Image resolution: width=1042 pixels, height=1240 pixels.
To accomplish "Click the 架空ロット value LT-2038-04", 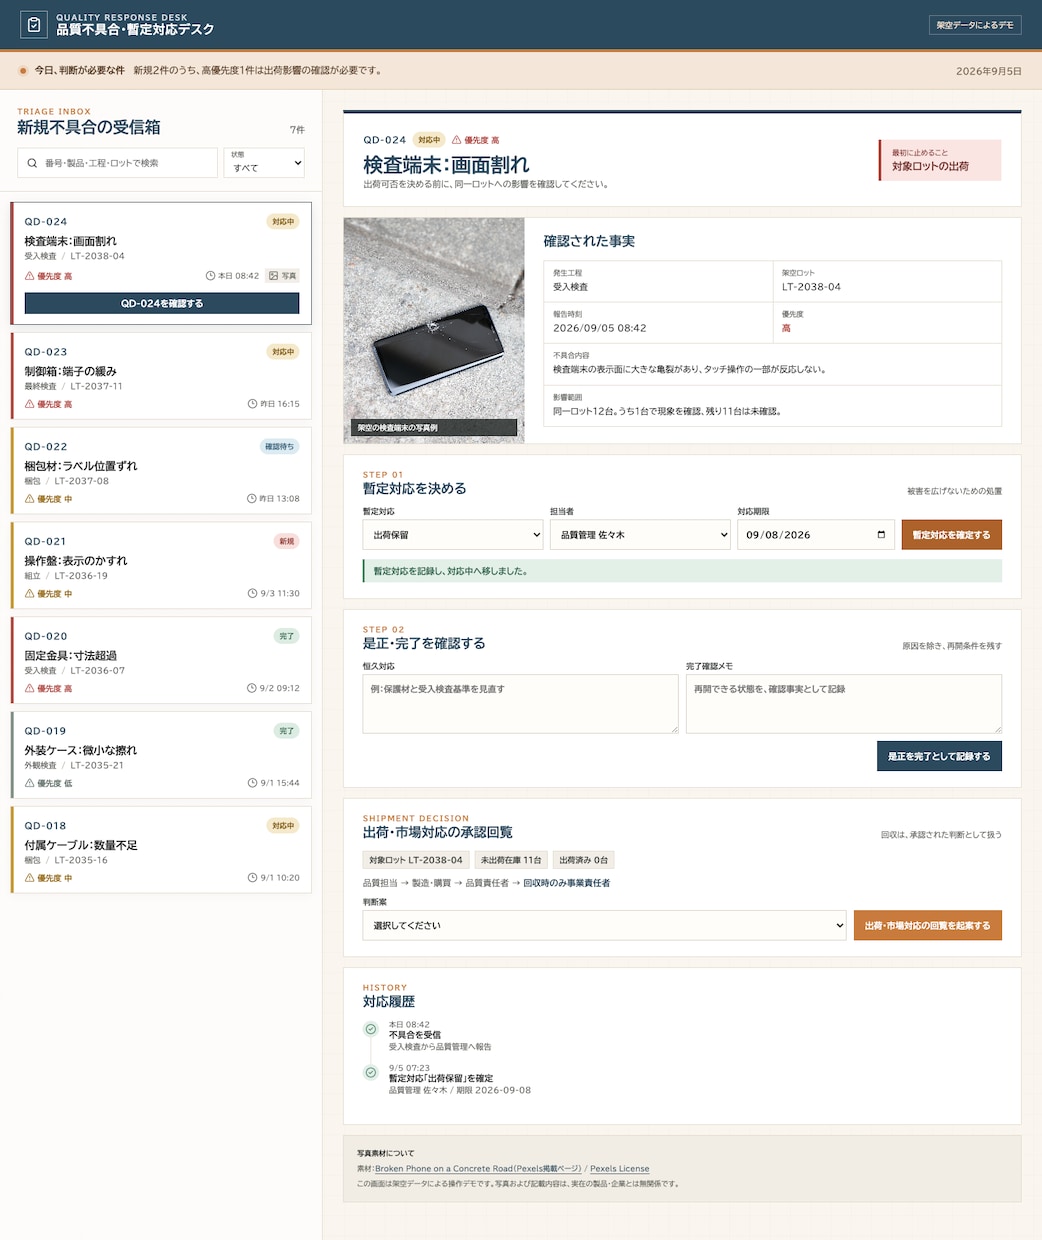I will point(811,287).
